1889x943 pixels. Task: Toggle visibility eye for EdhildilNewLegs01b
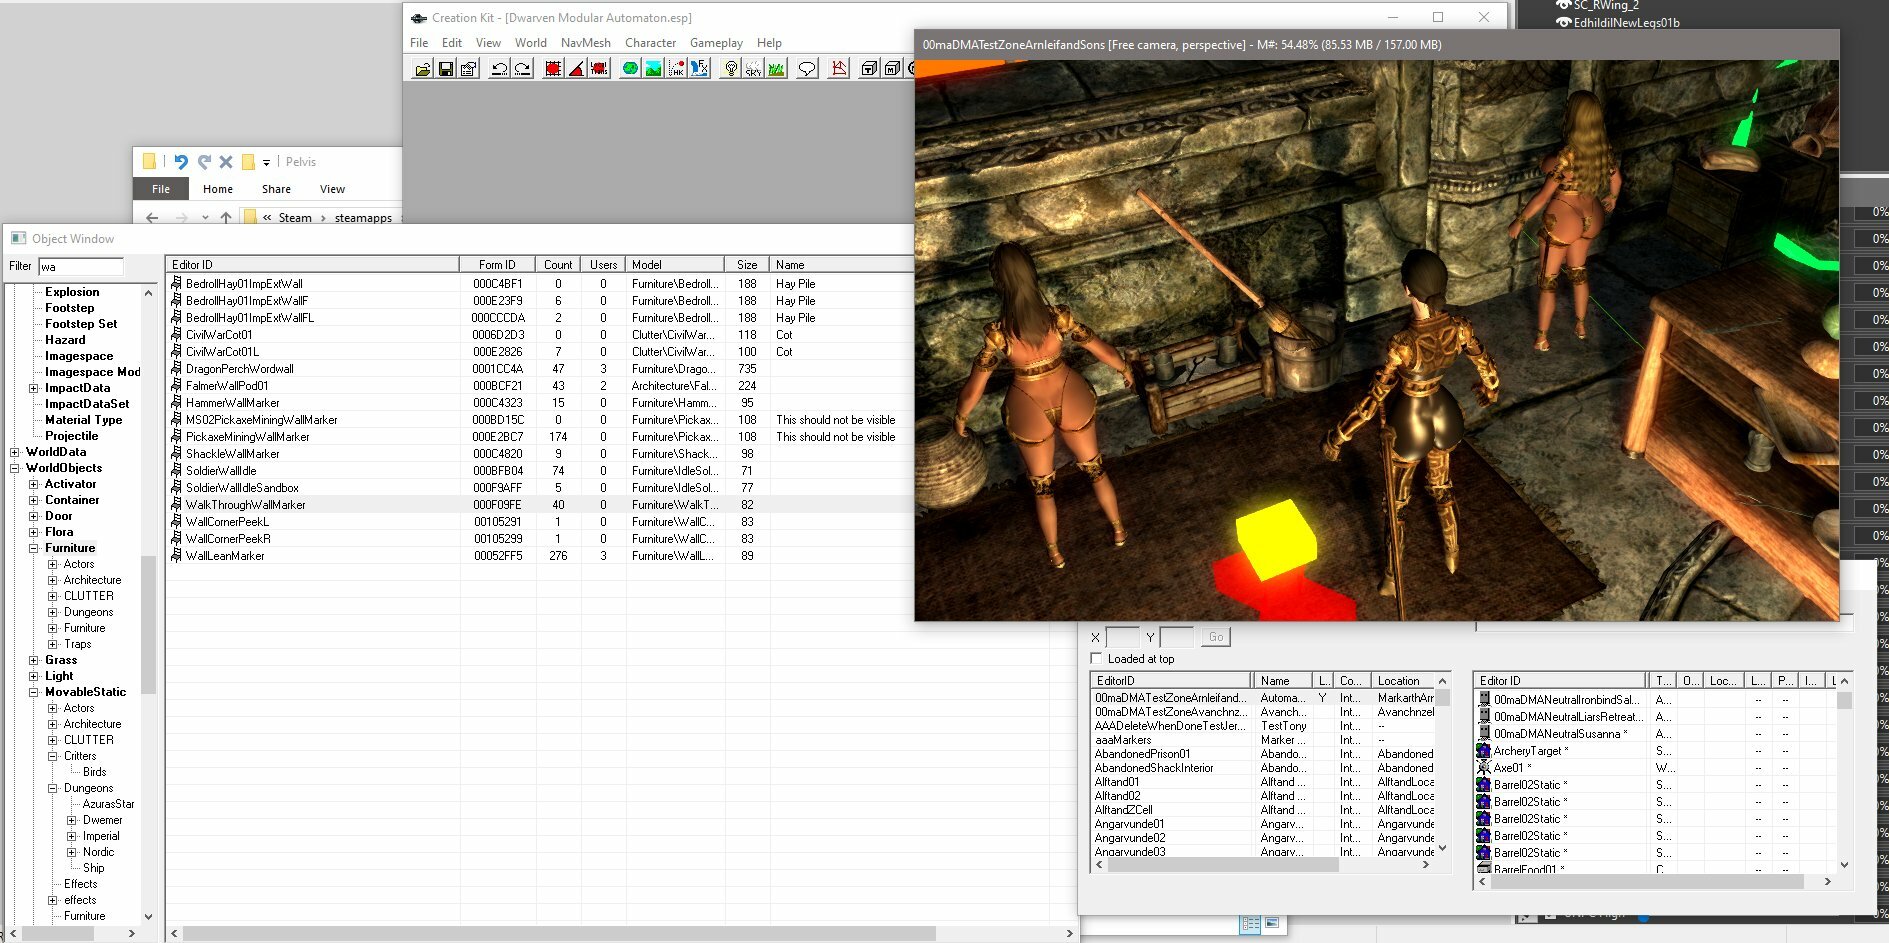(x=1563, y=22)
